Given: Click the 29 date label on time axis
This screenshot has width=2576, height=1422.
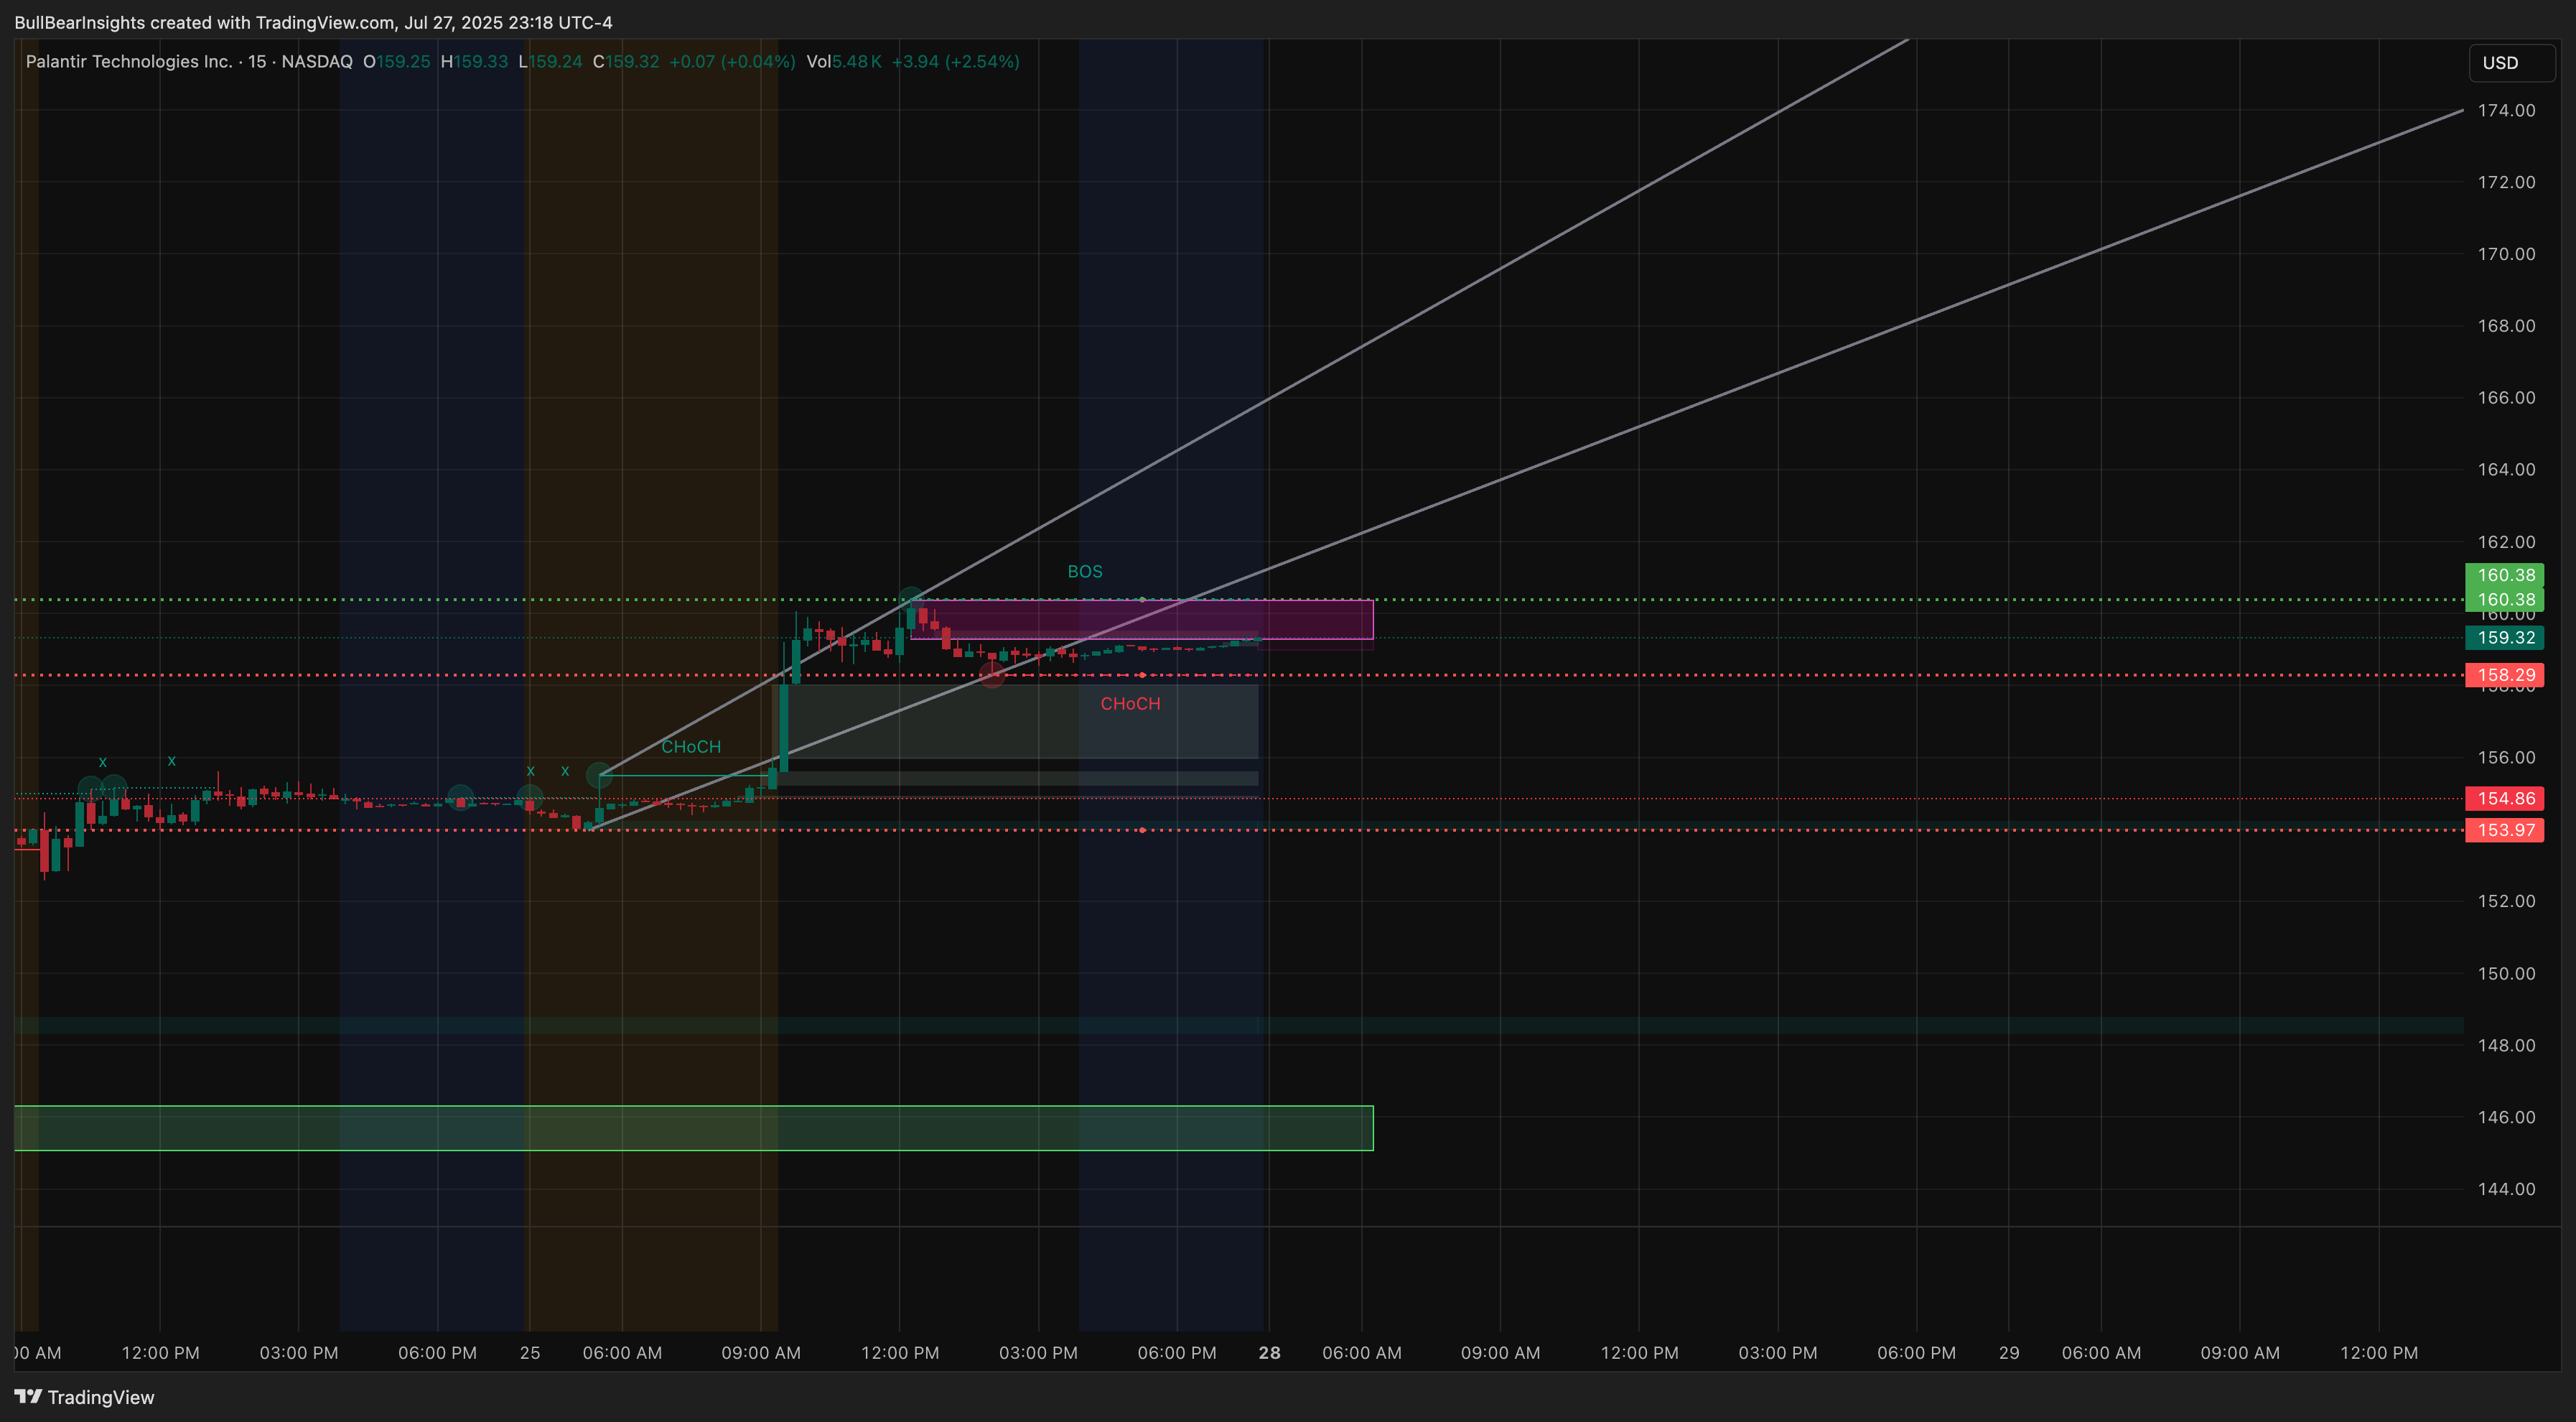Looking at the screenshot, I should point(2009,1352).
